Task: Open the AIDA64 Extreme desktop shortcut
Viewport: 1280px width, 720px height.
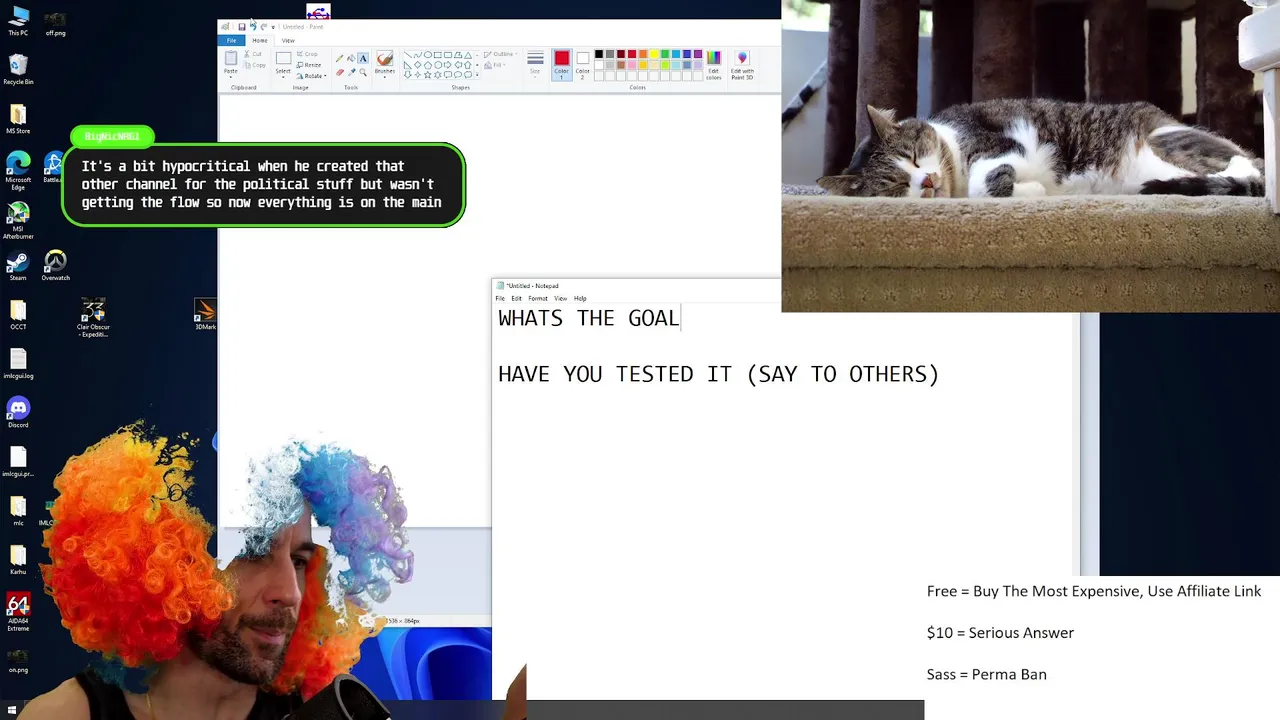Action: pyautogui.click(x=18, y=613)
